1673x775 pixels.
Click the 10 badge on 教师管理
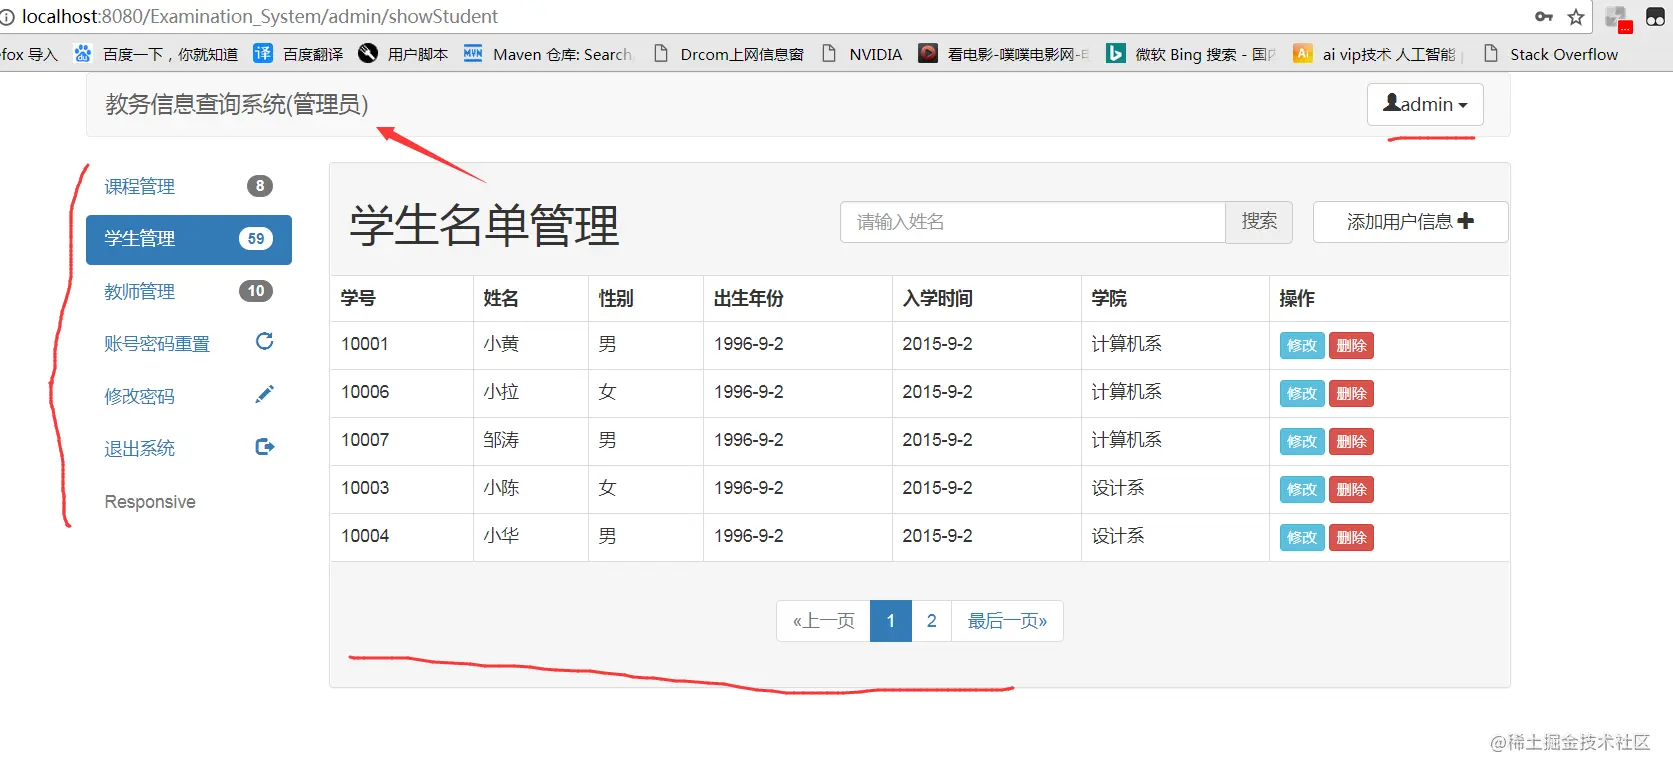(x=256, y=291)
